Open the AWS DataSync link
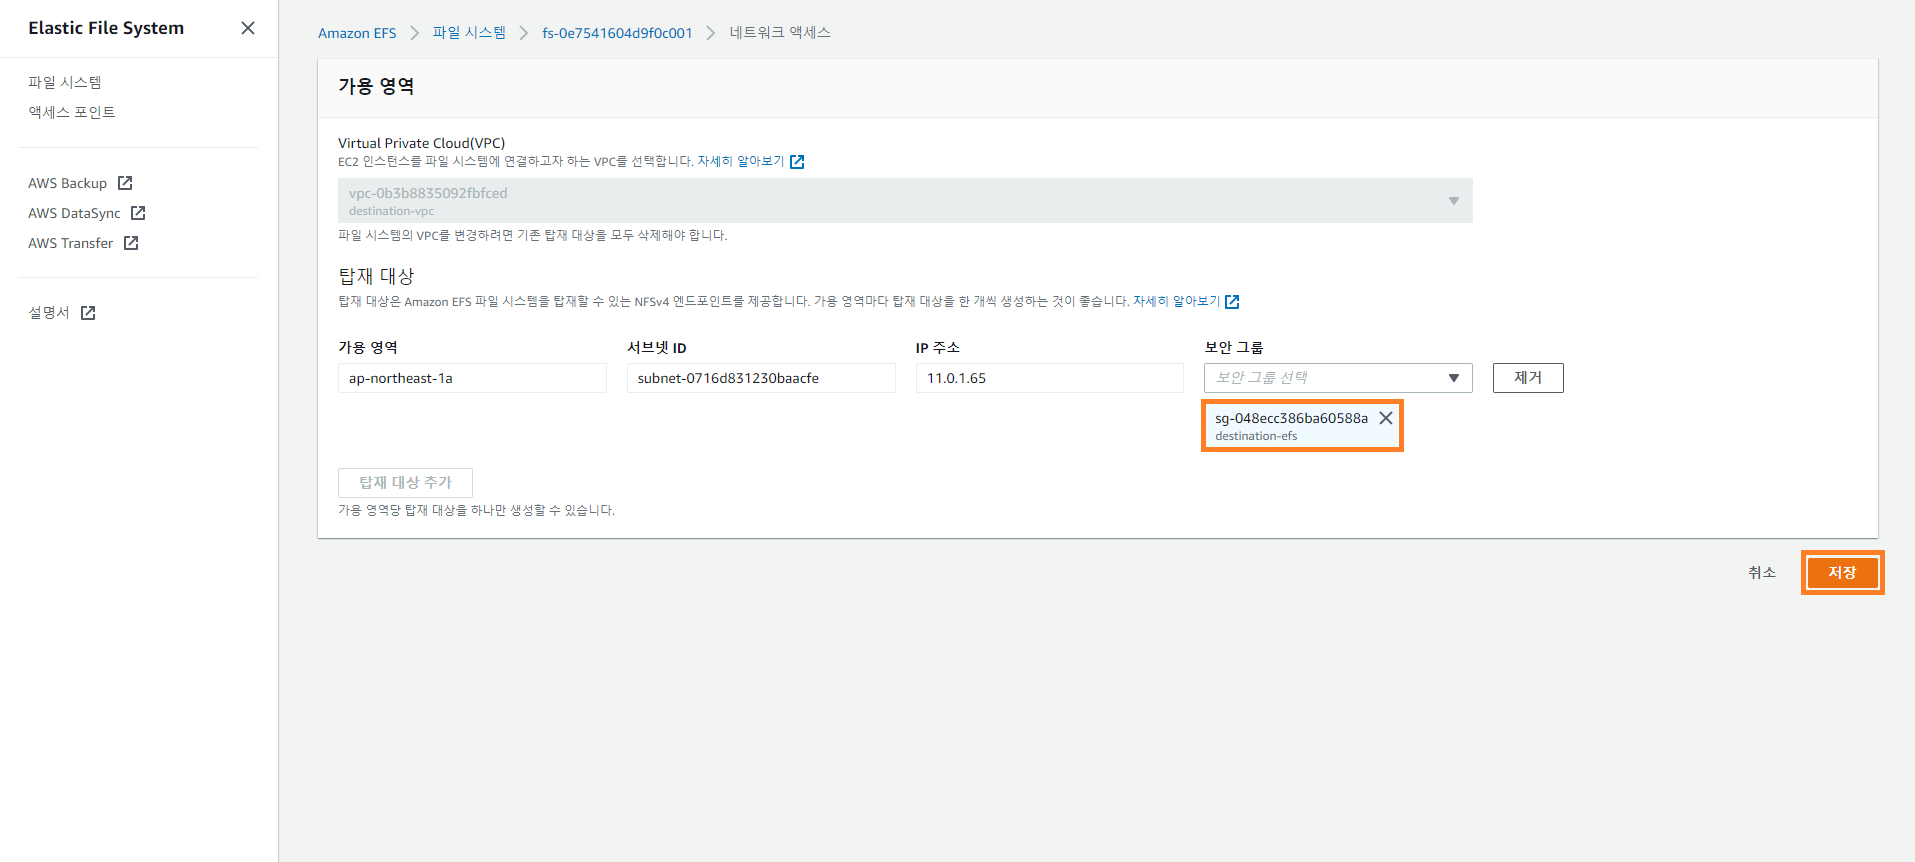Viewport: 1915px width, 862px height. pos(74,213)
